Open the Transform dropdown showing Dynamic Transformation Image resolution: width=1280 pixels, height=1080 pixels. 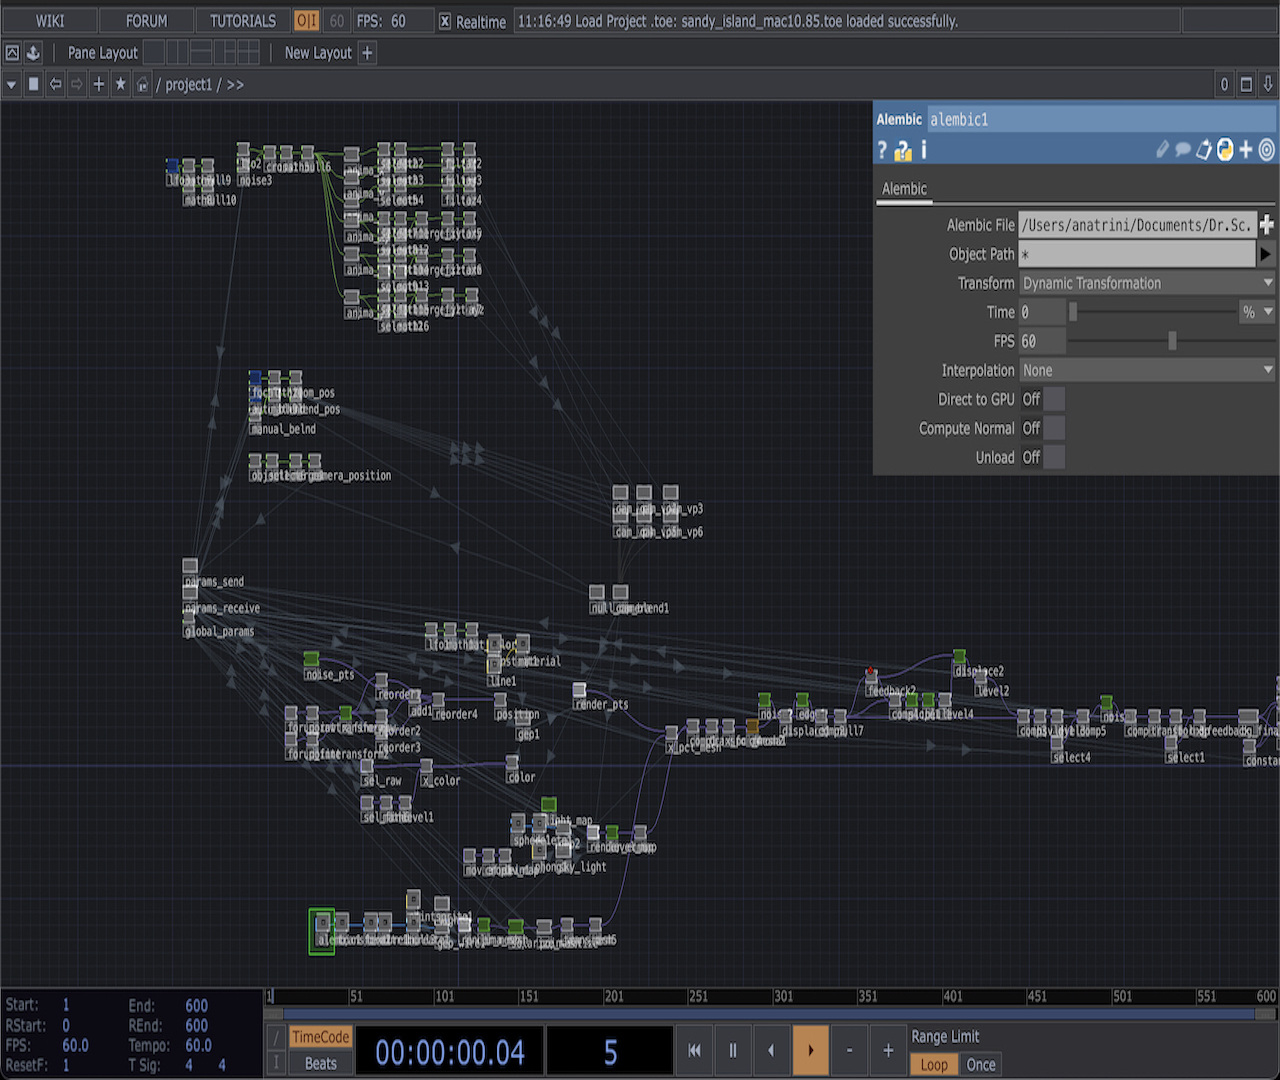tap(1145, 283)
